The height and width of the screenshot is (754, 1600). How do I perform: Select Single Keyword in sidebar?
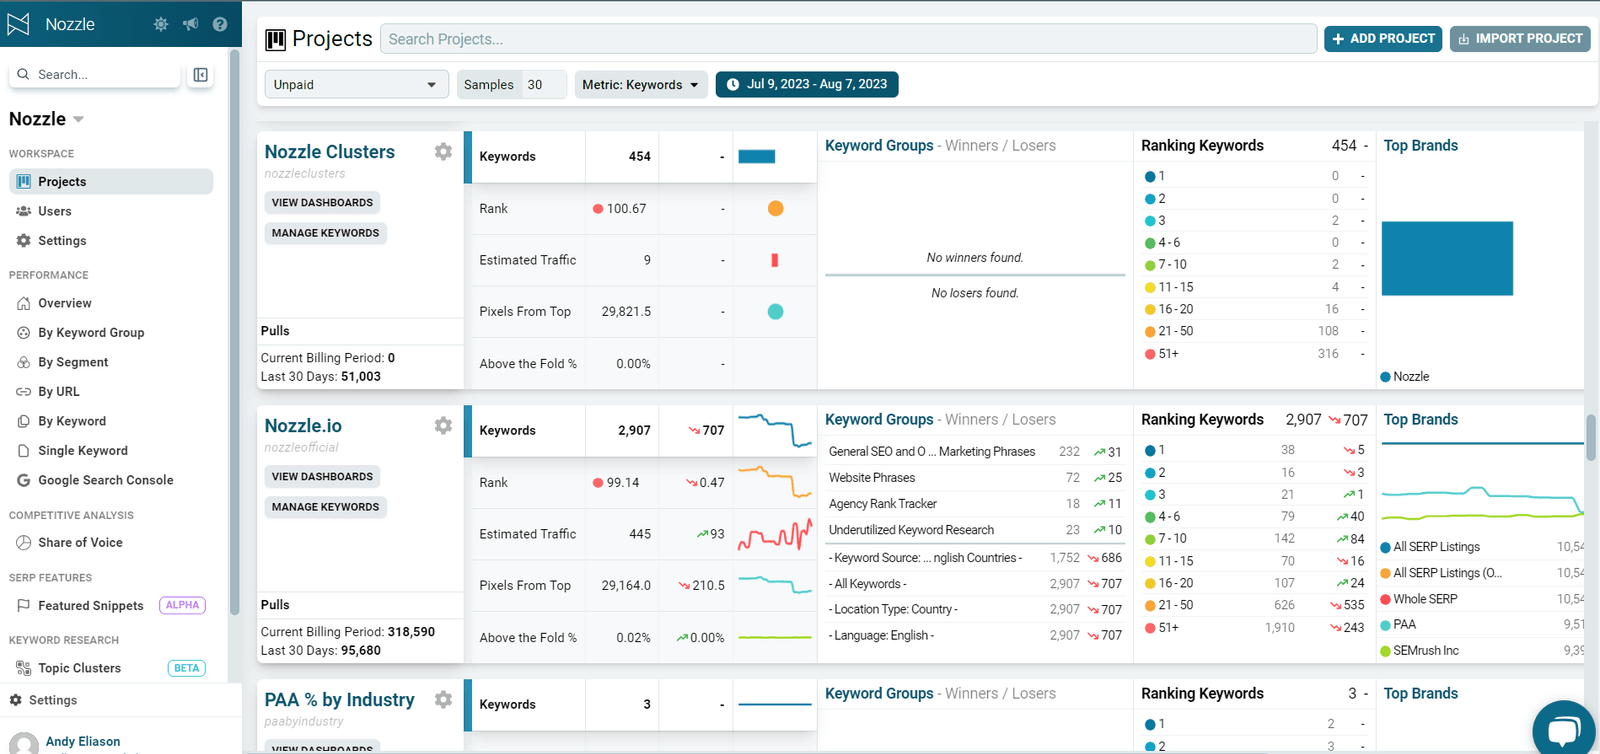point(83,451)
